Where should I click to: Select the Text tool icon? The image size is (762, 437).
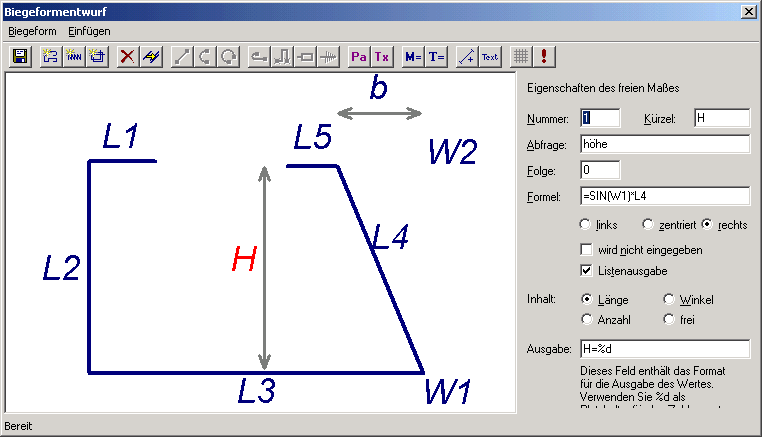coord(489,57)
